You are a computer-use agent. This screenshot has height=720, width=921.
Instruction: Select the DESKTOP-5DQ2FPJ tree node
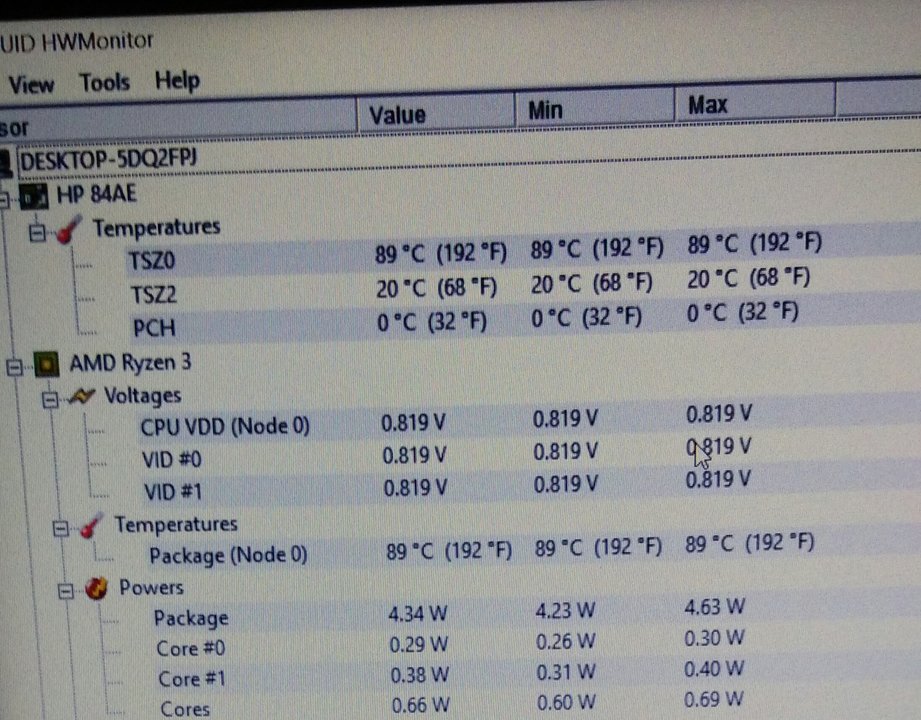[108, 160]
